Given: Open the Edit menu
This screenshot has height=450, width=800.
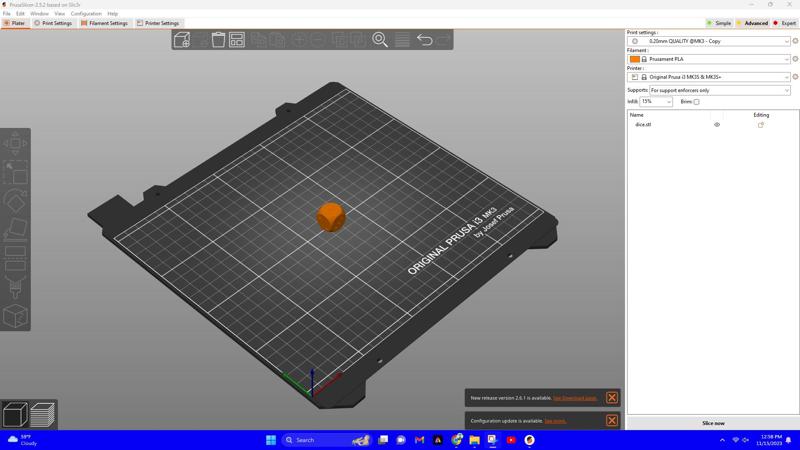Looking at the screenshot, I should point(20,14).
